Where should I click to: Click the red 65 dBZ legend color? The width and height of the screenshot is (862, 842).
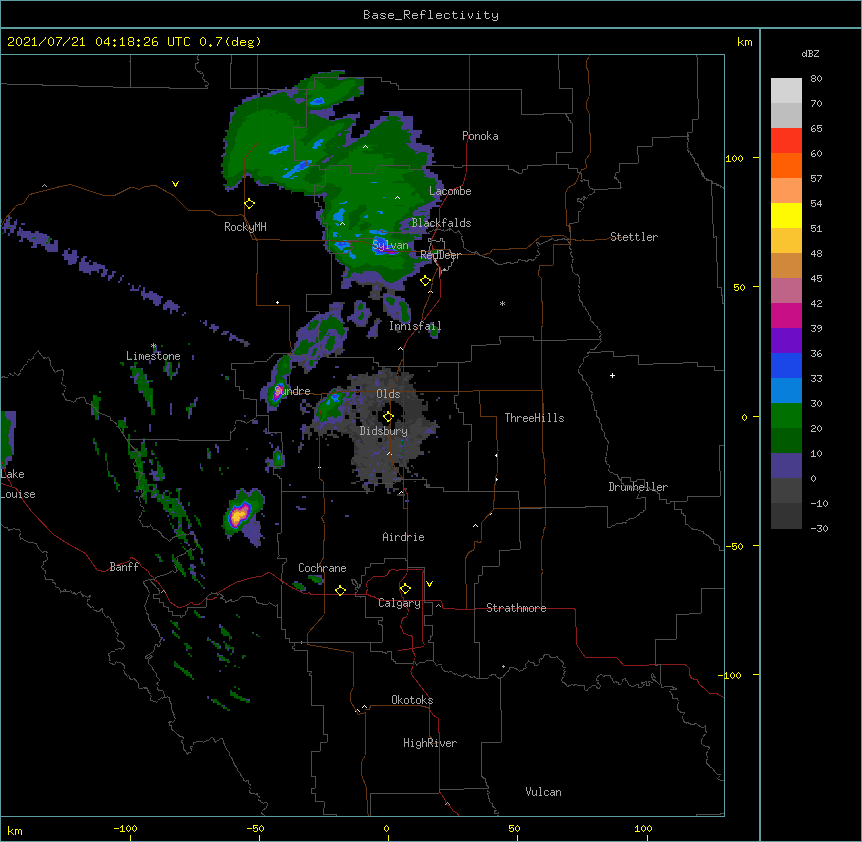pyautogui.click(x=786, y=141)
